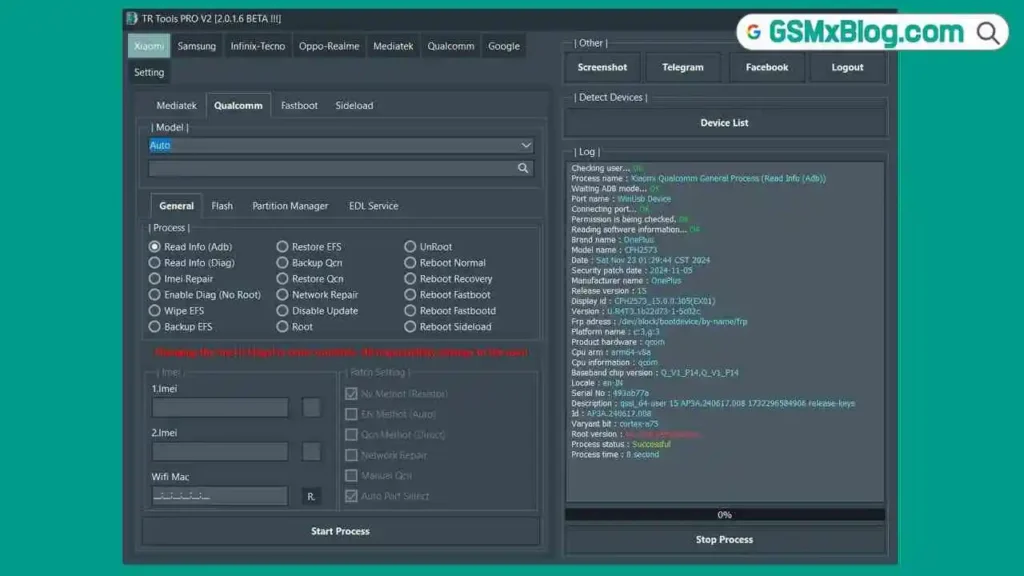Viewport: 1024px width, 576px height.
Task: Open the Samsung brand tab
Action: pyautogui.click(x=197, y=46)
